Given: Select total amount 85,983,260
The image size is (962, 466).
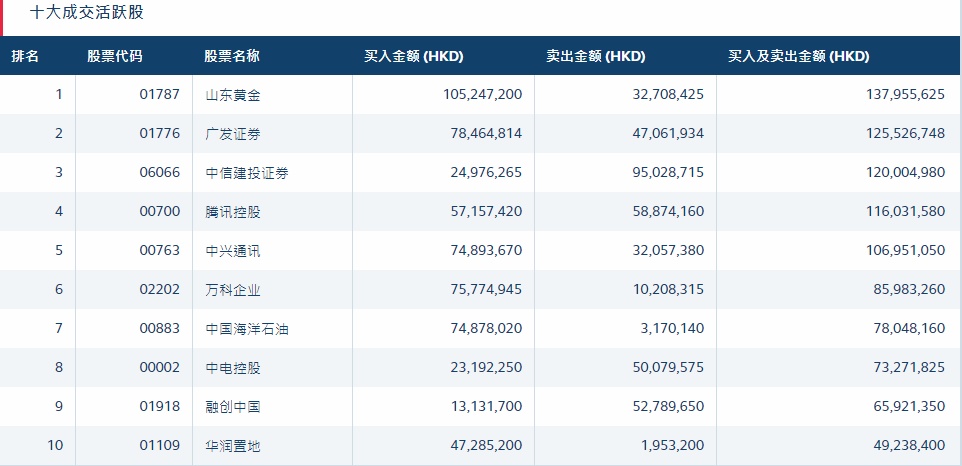Looking at the screenshot, I should tap(909, 289).
